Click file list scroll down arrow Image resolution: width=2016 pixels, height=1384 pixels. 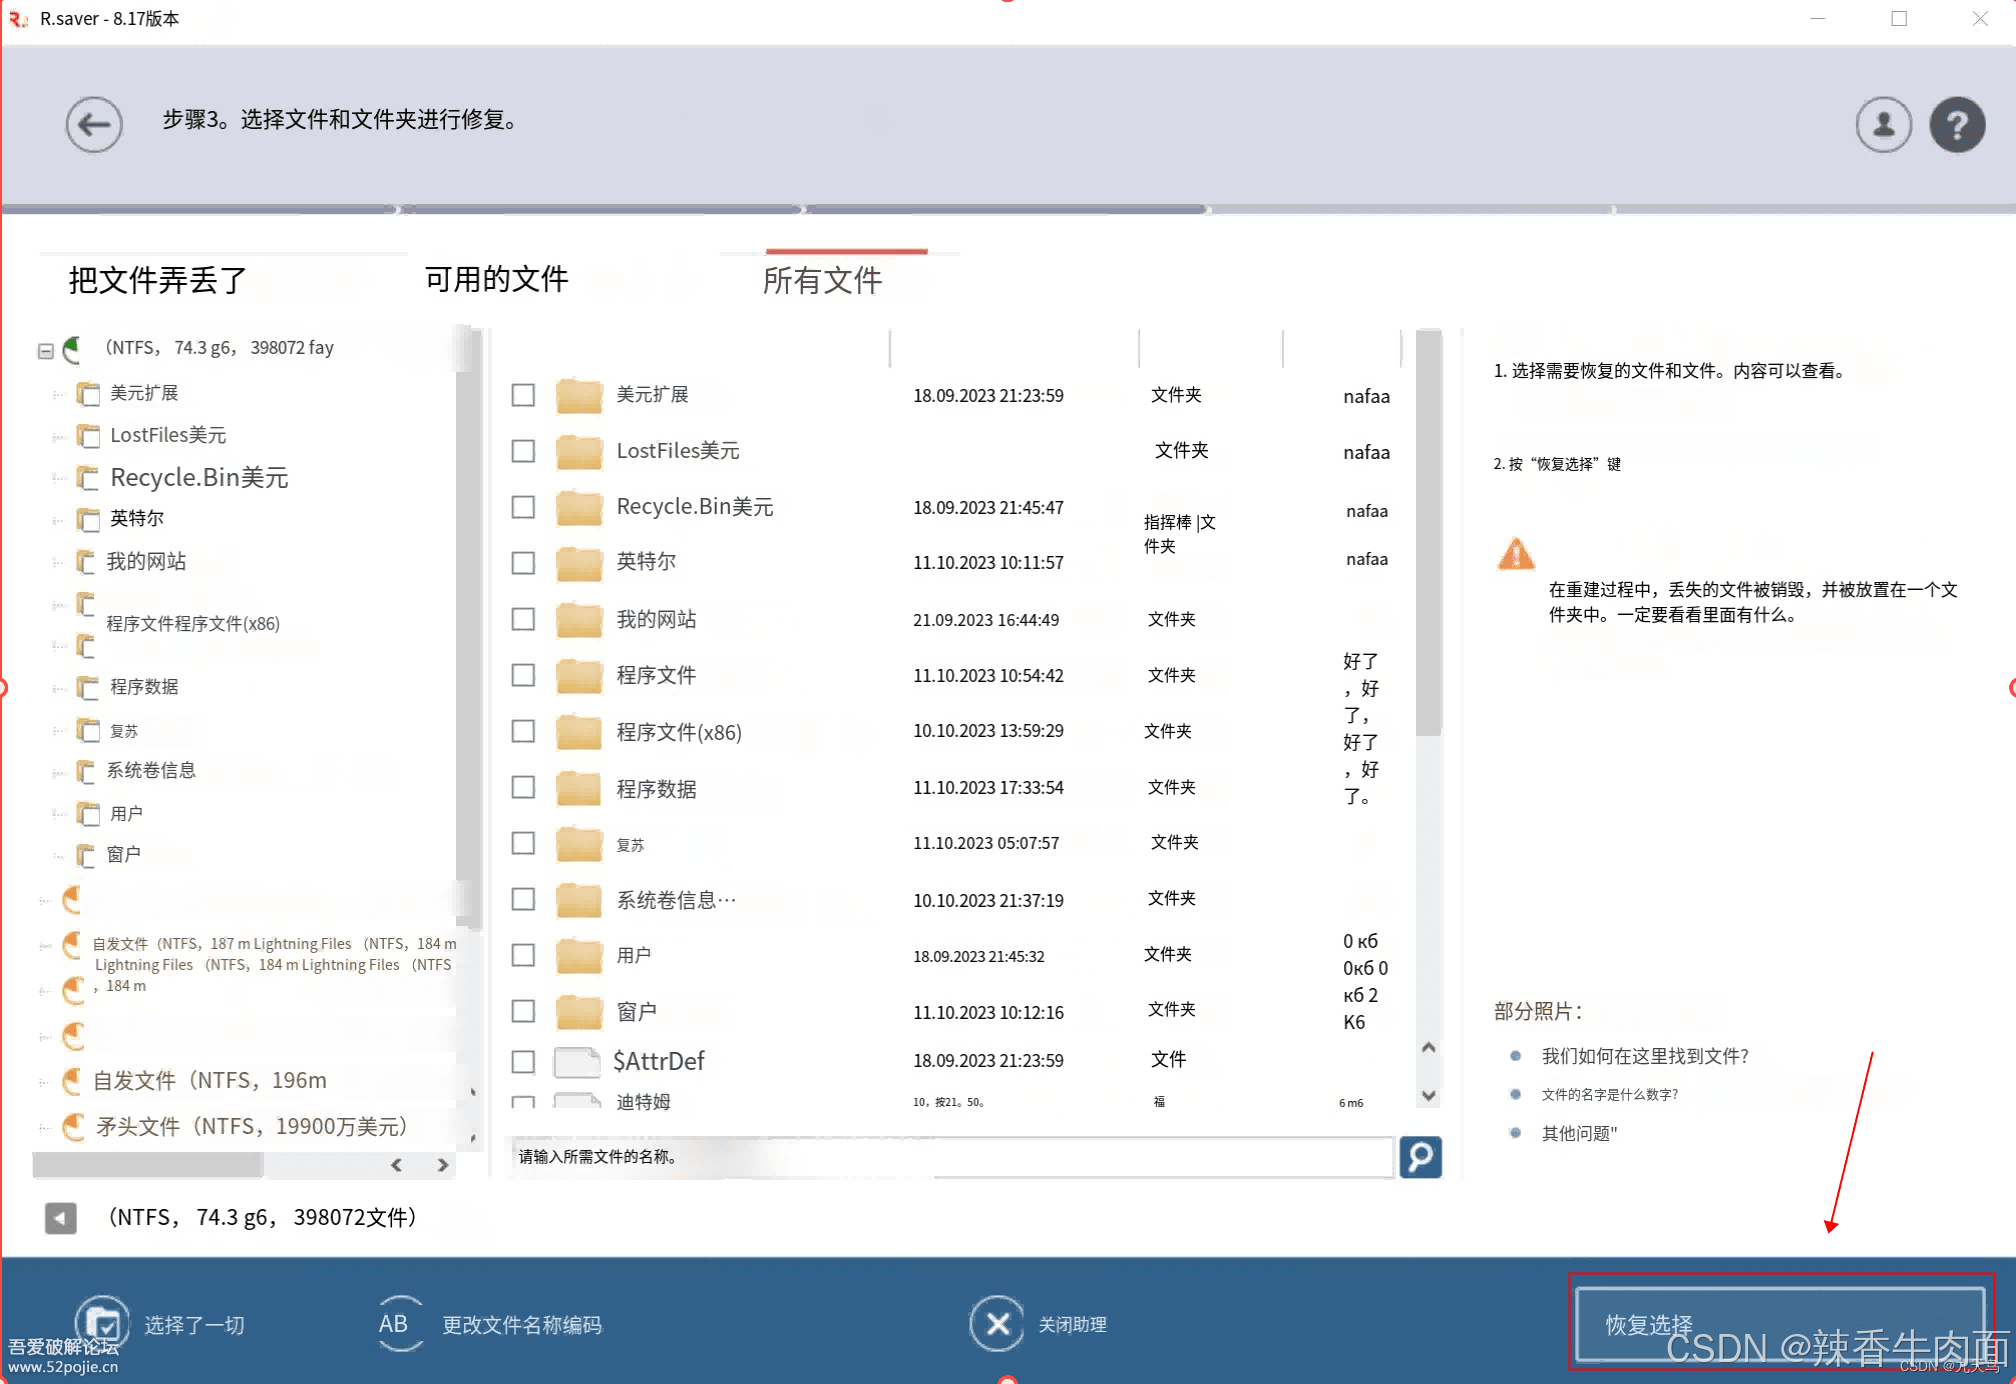coord(1429,1096)
